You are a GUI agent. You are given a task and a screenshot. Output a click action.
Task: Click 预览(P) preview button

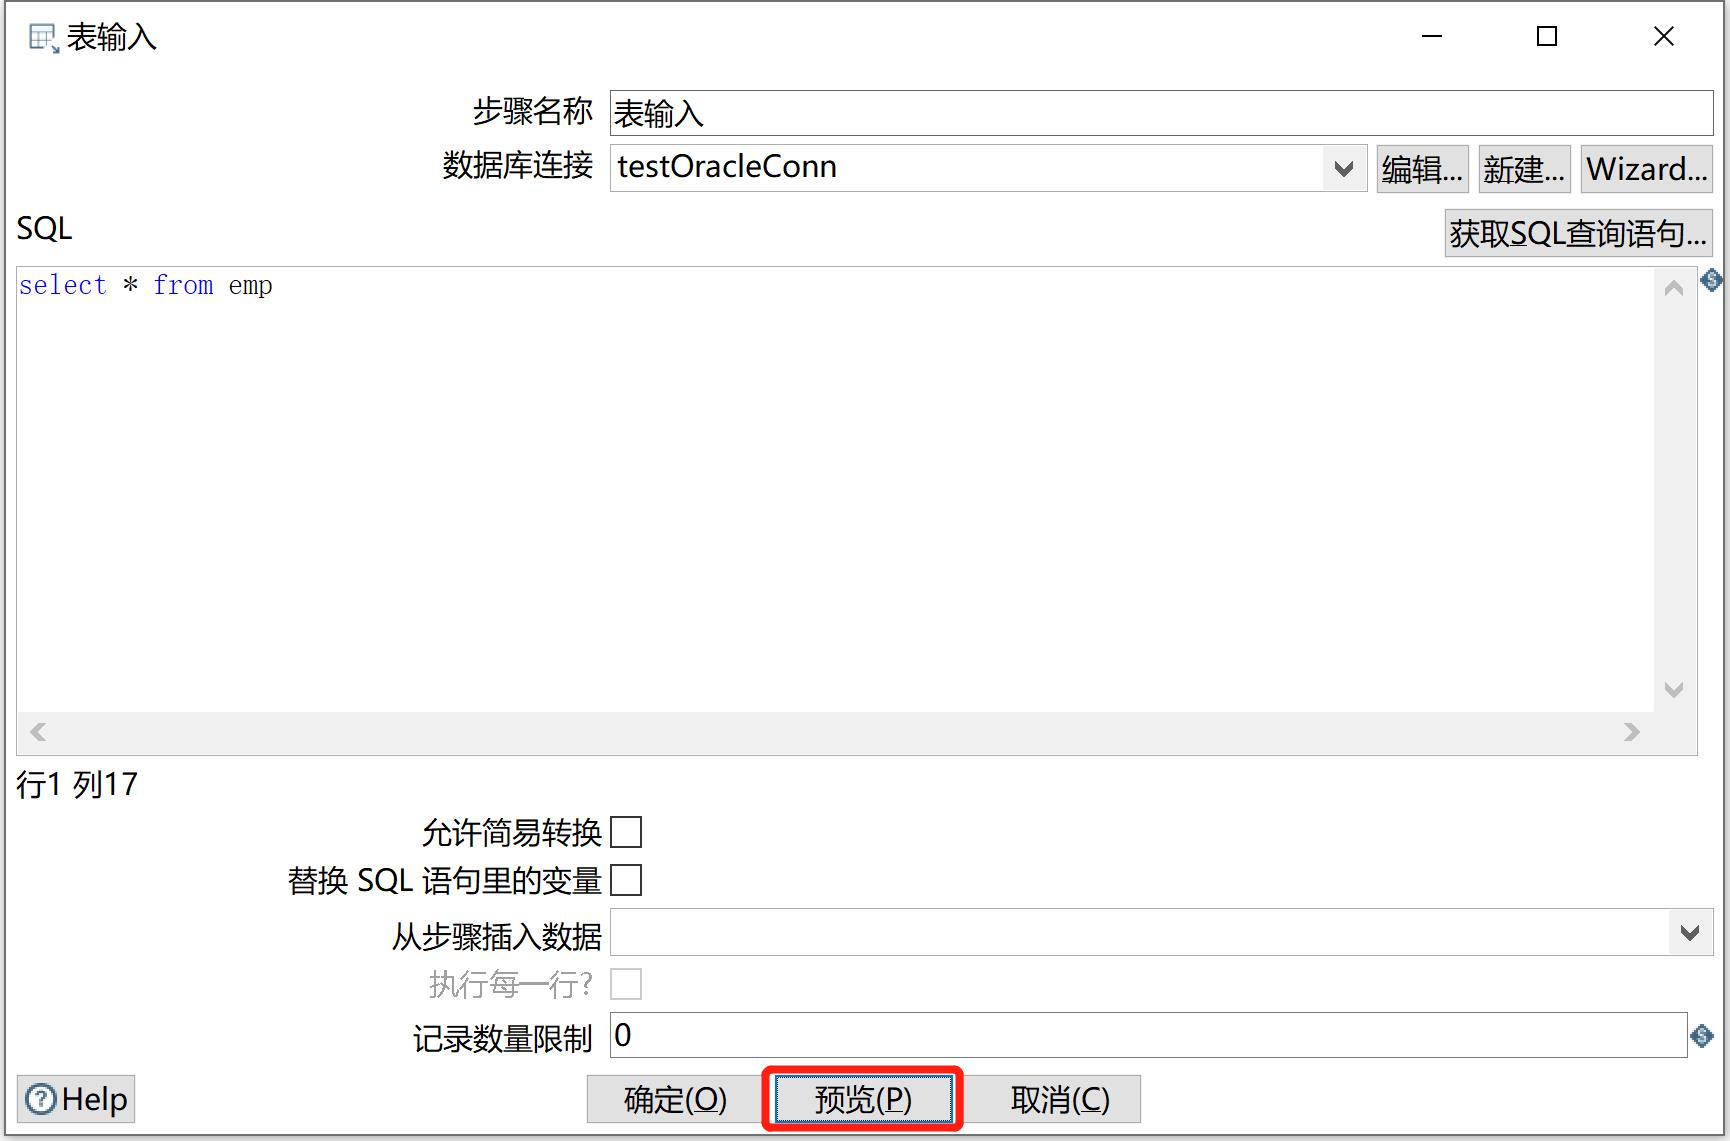pos(863,1100)
